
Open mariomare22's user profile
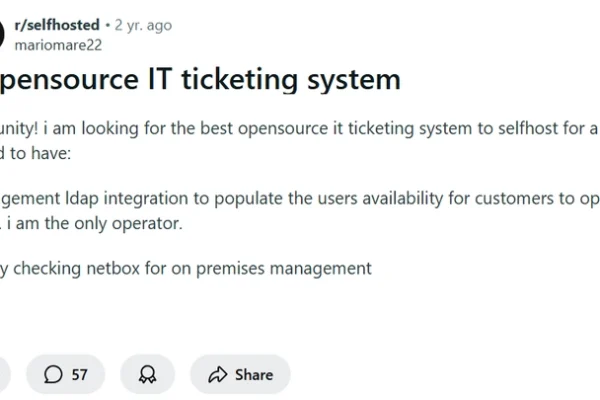coord(58,45)
